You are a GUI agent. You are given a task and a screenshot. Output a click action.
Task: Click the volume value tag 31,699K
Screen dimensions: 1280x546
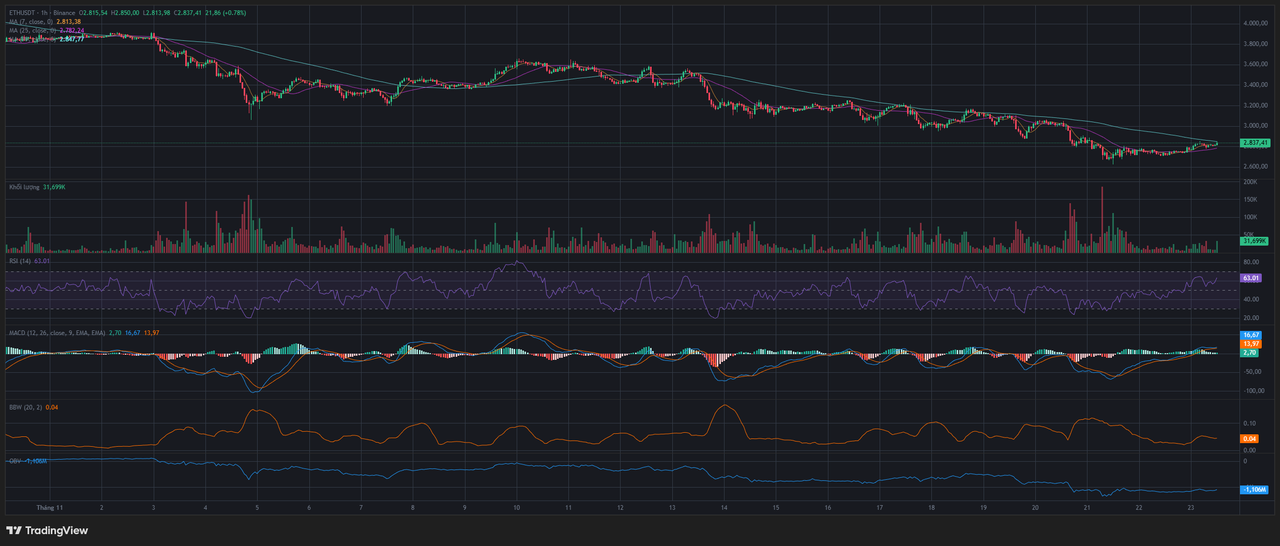pos(1254,241)
